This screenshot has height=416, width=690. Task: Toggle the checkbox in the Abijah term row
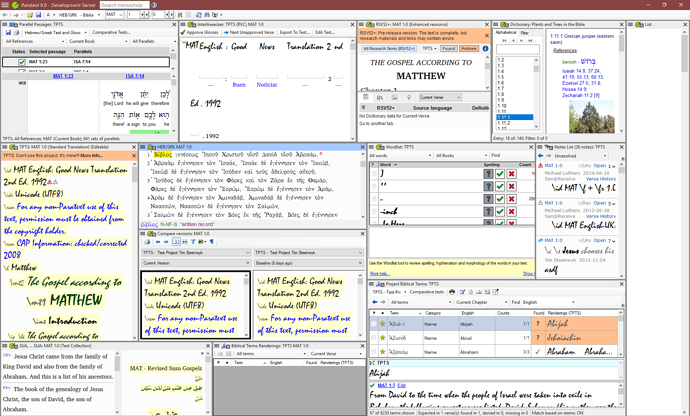[374, 324]
